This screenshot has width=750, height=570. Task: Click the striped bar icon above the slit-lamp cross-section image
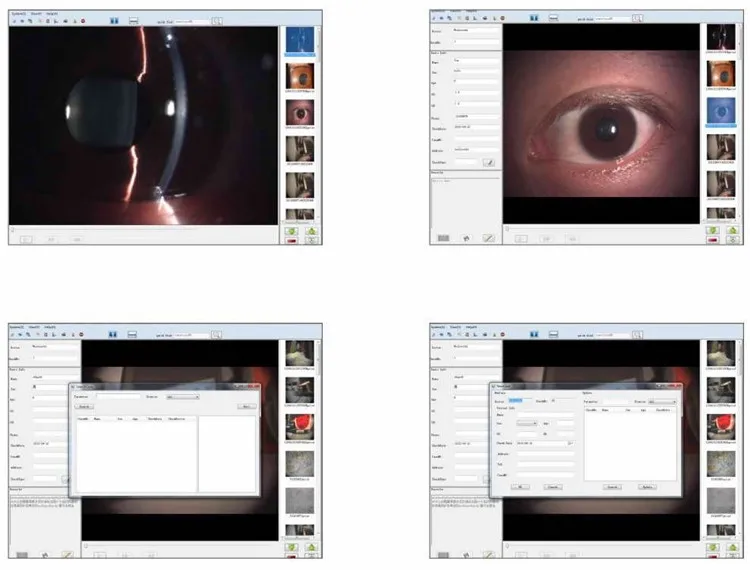point(133,21)
